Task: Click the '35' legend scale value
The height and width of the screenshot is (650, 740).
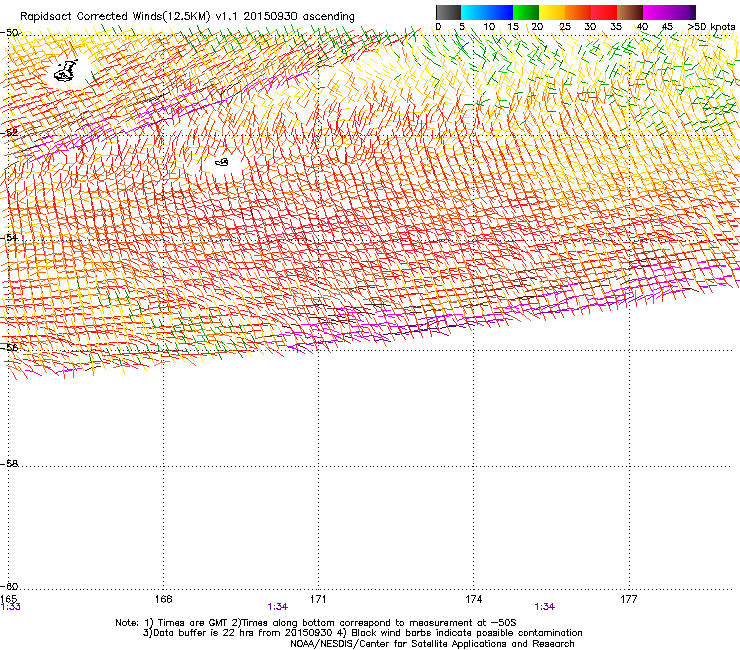Action: (x=616, y=27)
